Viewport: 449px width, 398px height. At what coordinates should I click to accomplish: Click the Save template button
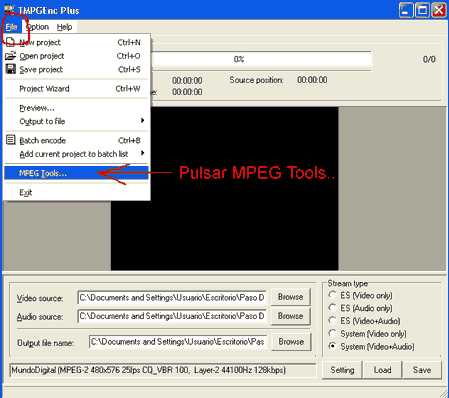click(x=422, y=370)
